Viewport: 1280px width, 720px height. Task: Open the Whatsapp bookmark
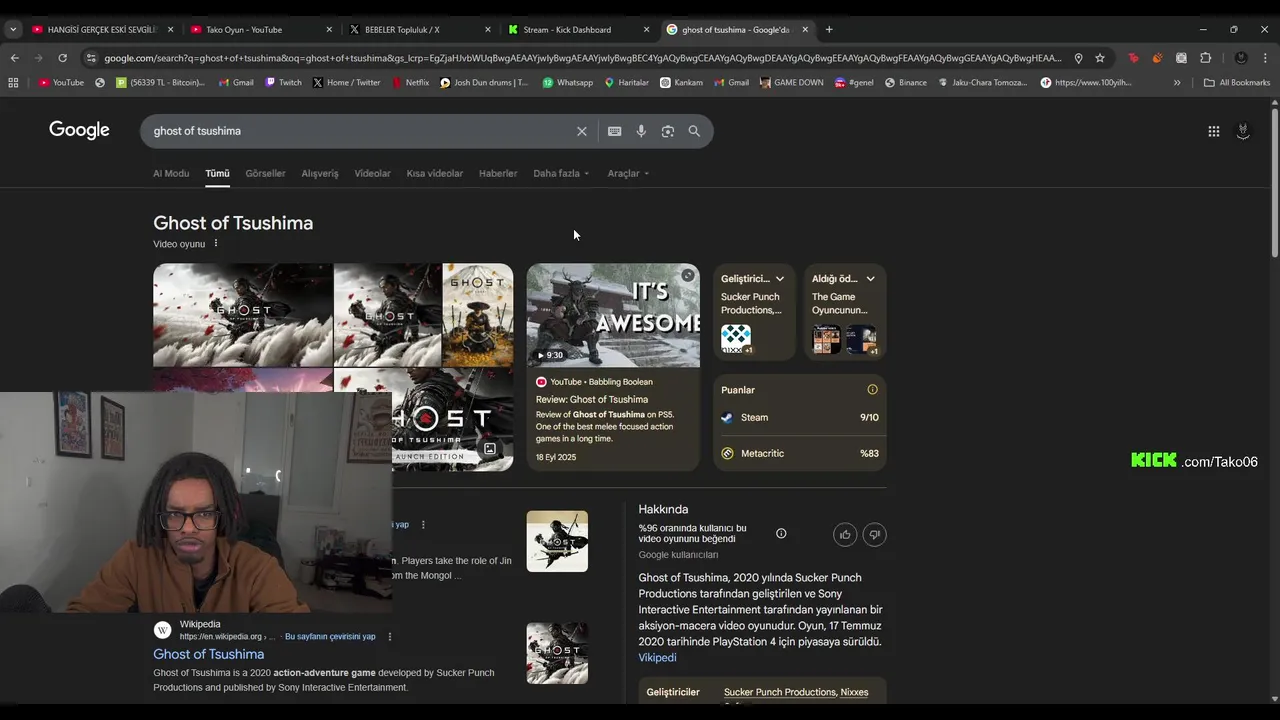(567, 82)
